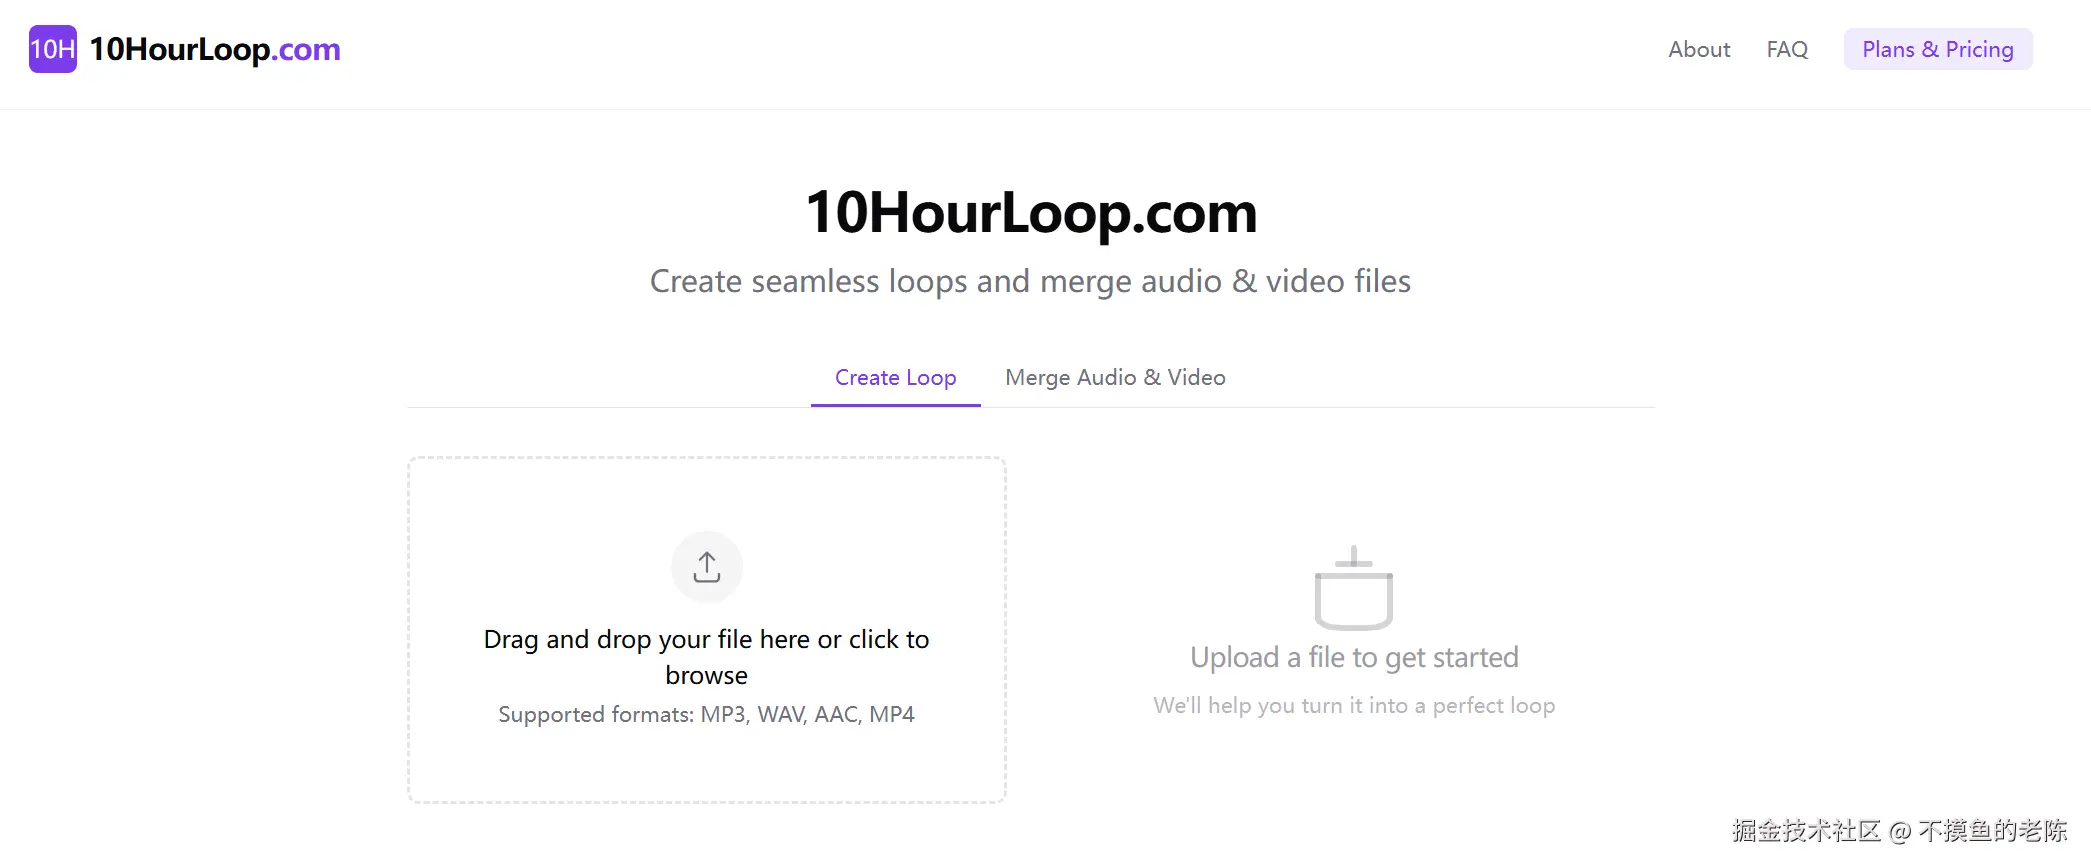2091x868 pixels.
Task: Click the drag and drop upload area
Action: tap(707, 630)
